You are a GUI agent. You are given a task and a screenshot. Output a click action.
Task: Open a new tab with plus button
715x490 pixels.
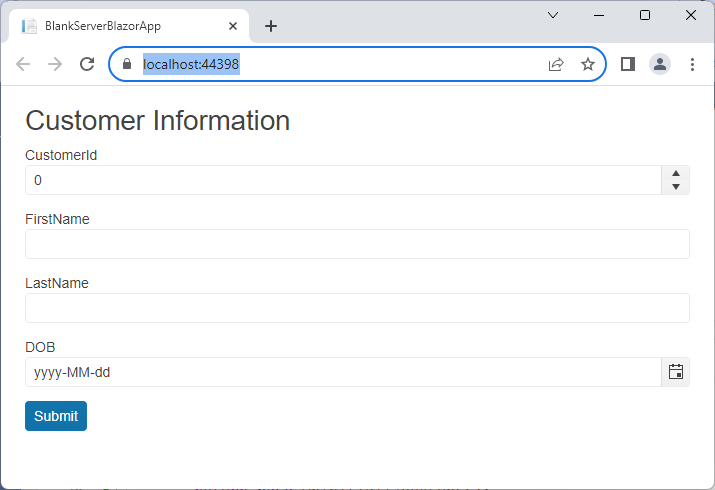pyautogui.click(x=271, y=26)
